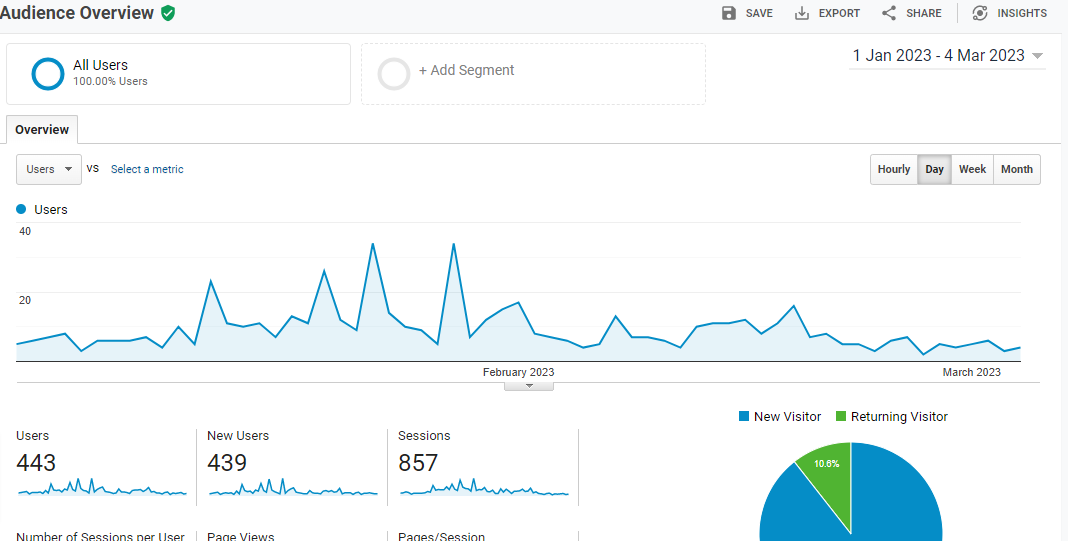
Task: Click the Insights icon
Action: [980, 13]
